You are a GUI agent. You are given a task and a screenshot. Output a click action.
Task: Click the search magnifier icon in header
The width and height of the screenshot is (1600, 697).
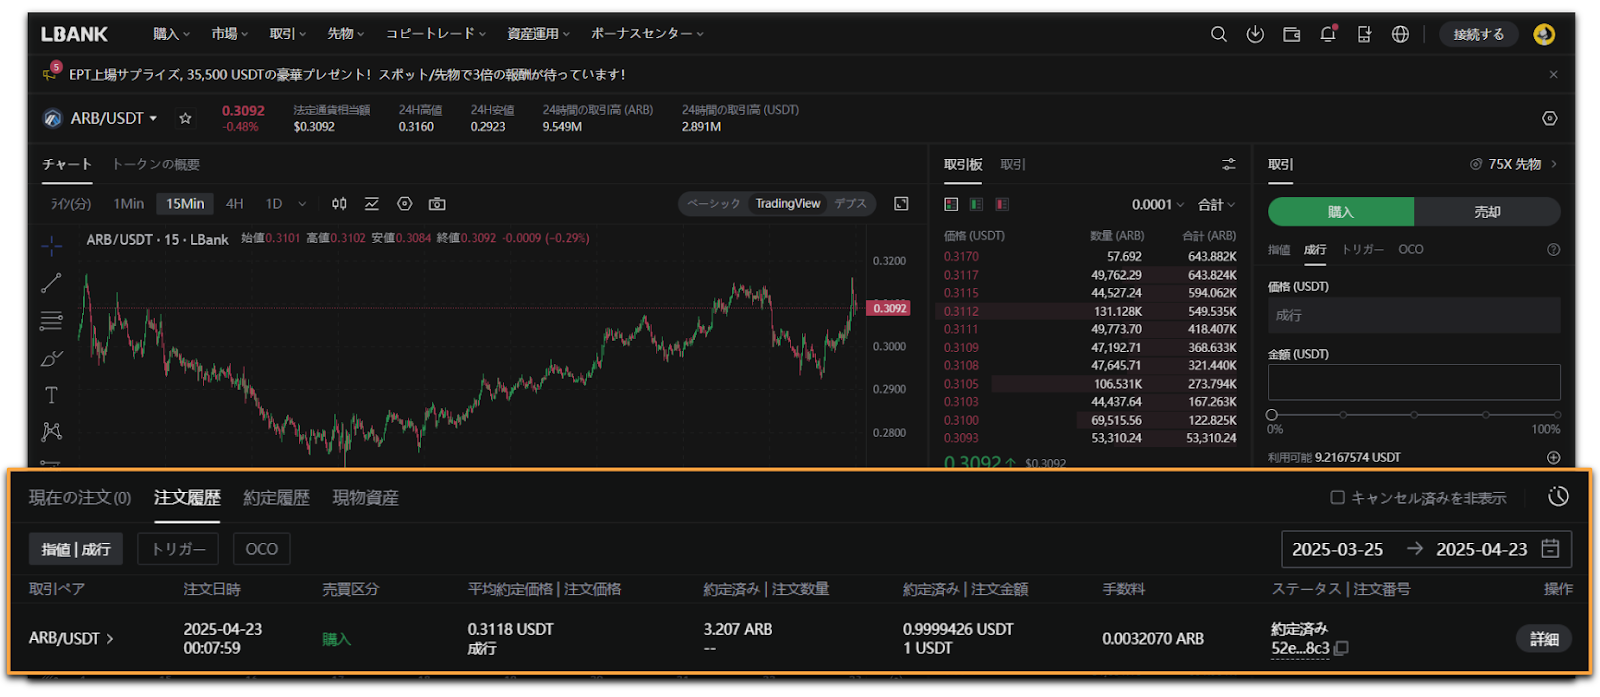tap(1218, 34)
